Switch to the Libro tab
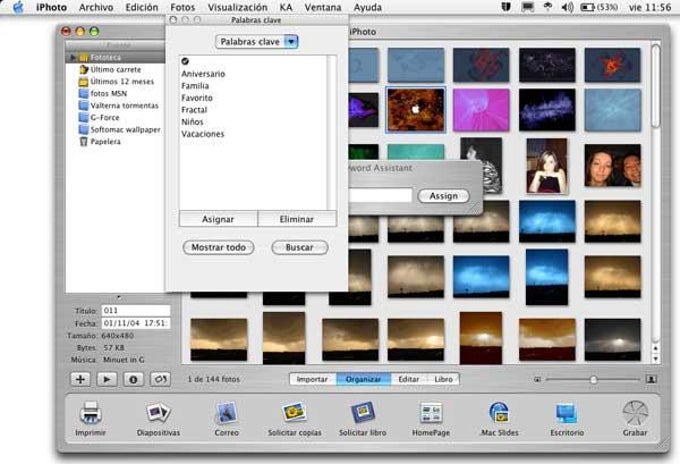Screen dimensions: 680x464 [x=443, y=379]
